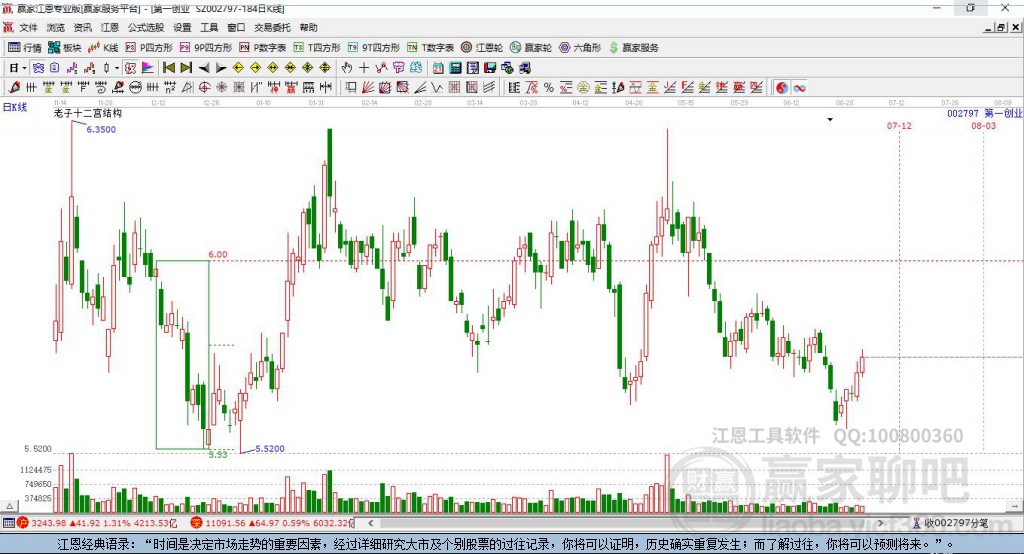Click the red-blue yin-yang icon
This screenshot has height=554, width=1024.
(x=782, y=88)
